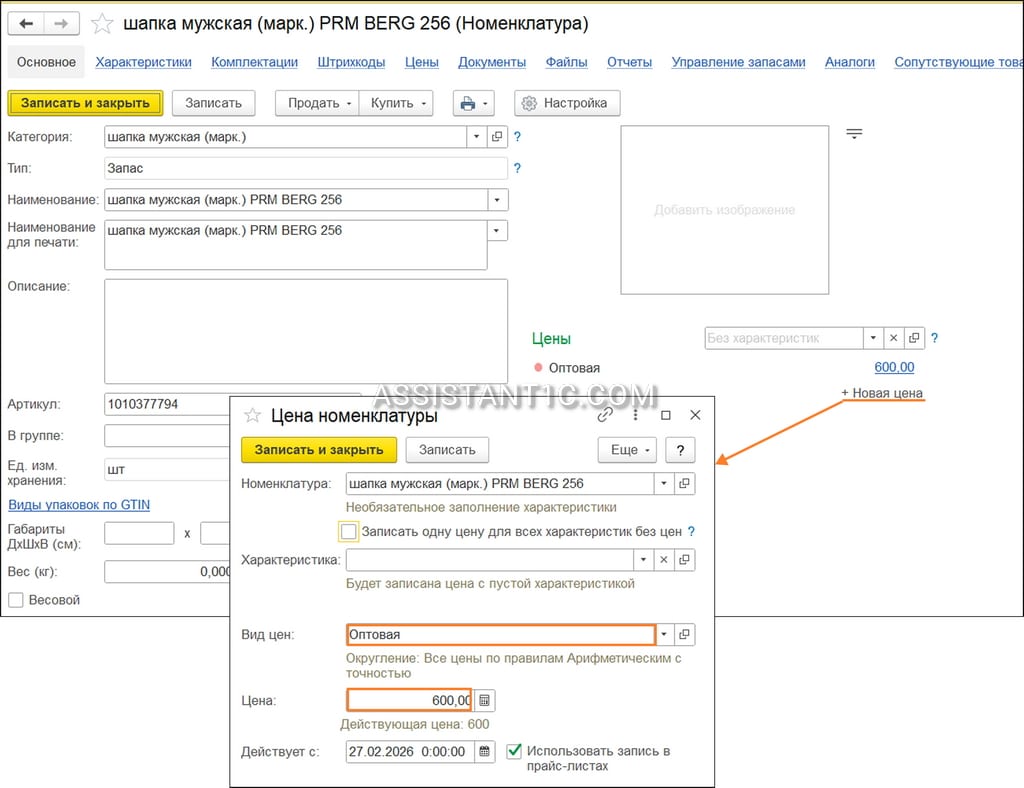Open Вид цен item via open-form icon
This screenshot has width=1024, height=788.
(684, 635)
